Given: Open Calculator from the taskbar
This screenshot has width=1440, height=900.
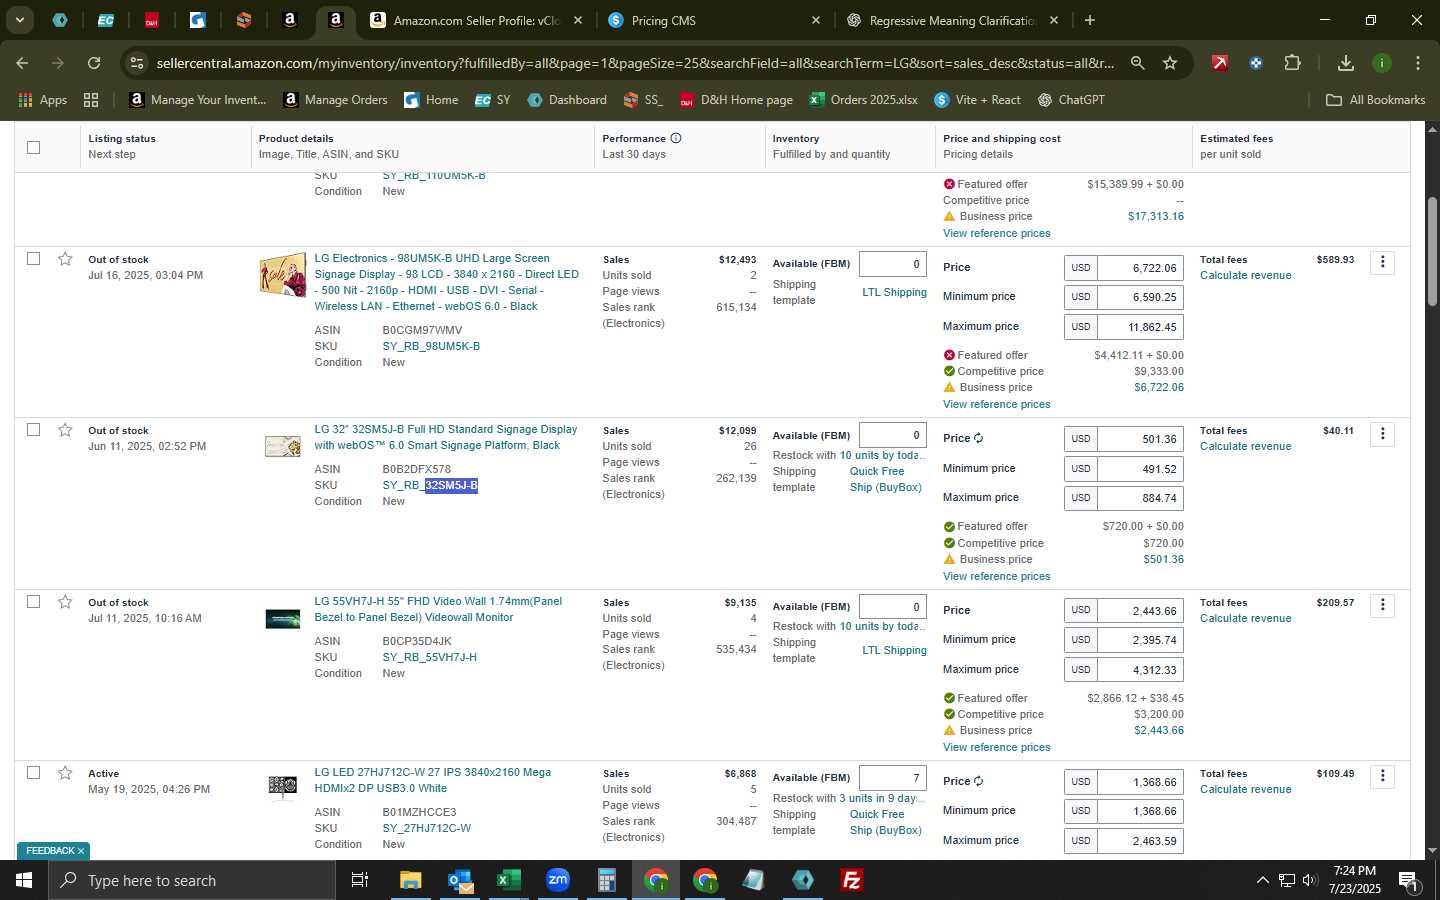Looking at the screenshot, I should [607, 880].
